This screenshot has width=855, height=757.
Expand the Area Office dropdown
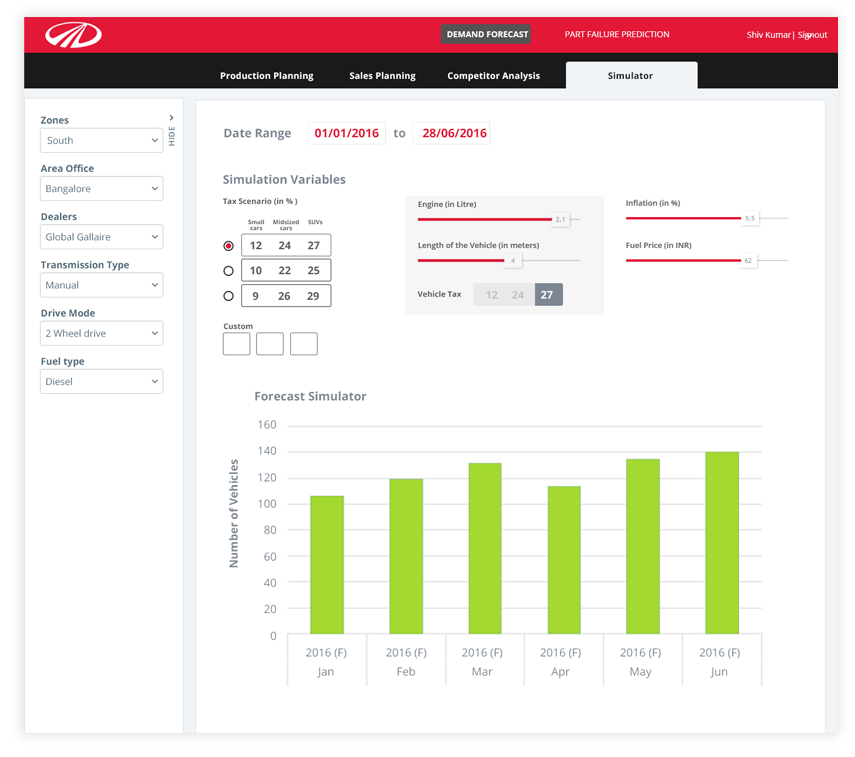pyautogui.click(x=101, y=189)
